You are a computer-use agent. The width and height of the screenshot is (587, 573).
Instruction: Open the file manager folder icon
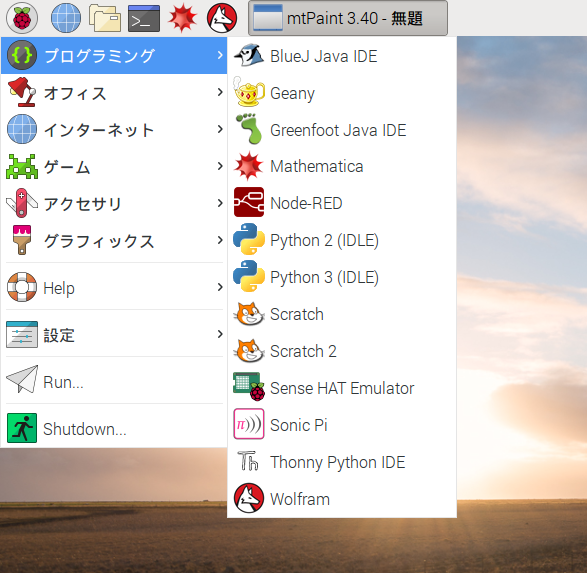pyautogui.click(x=105, y=18)
